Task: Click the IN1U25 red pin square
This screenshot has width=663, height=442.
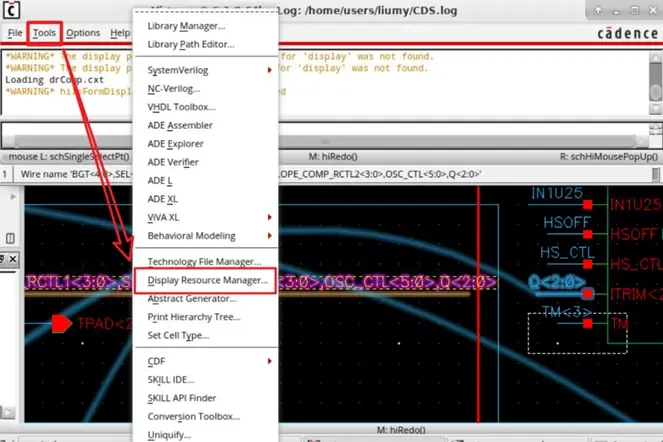Action: (x=587, y=205)
